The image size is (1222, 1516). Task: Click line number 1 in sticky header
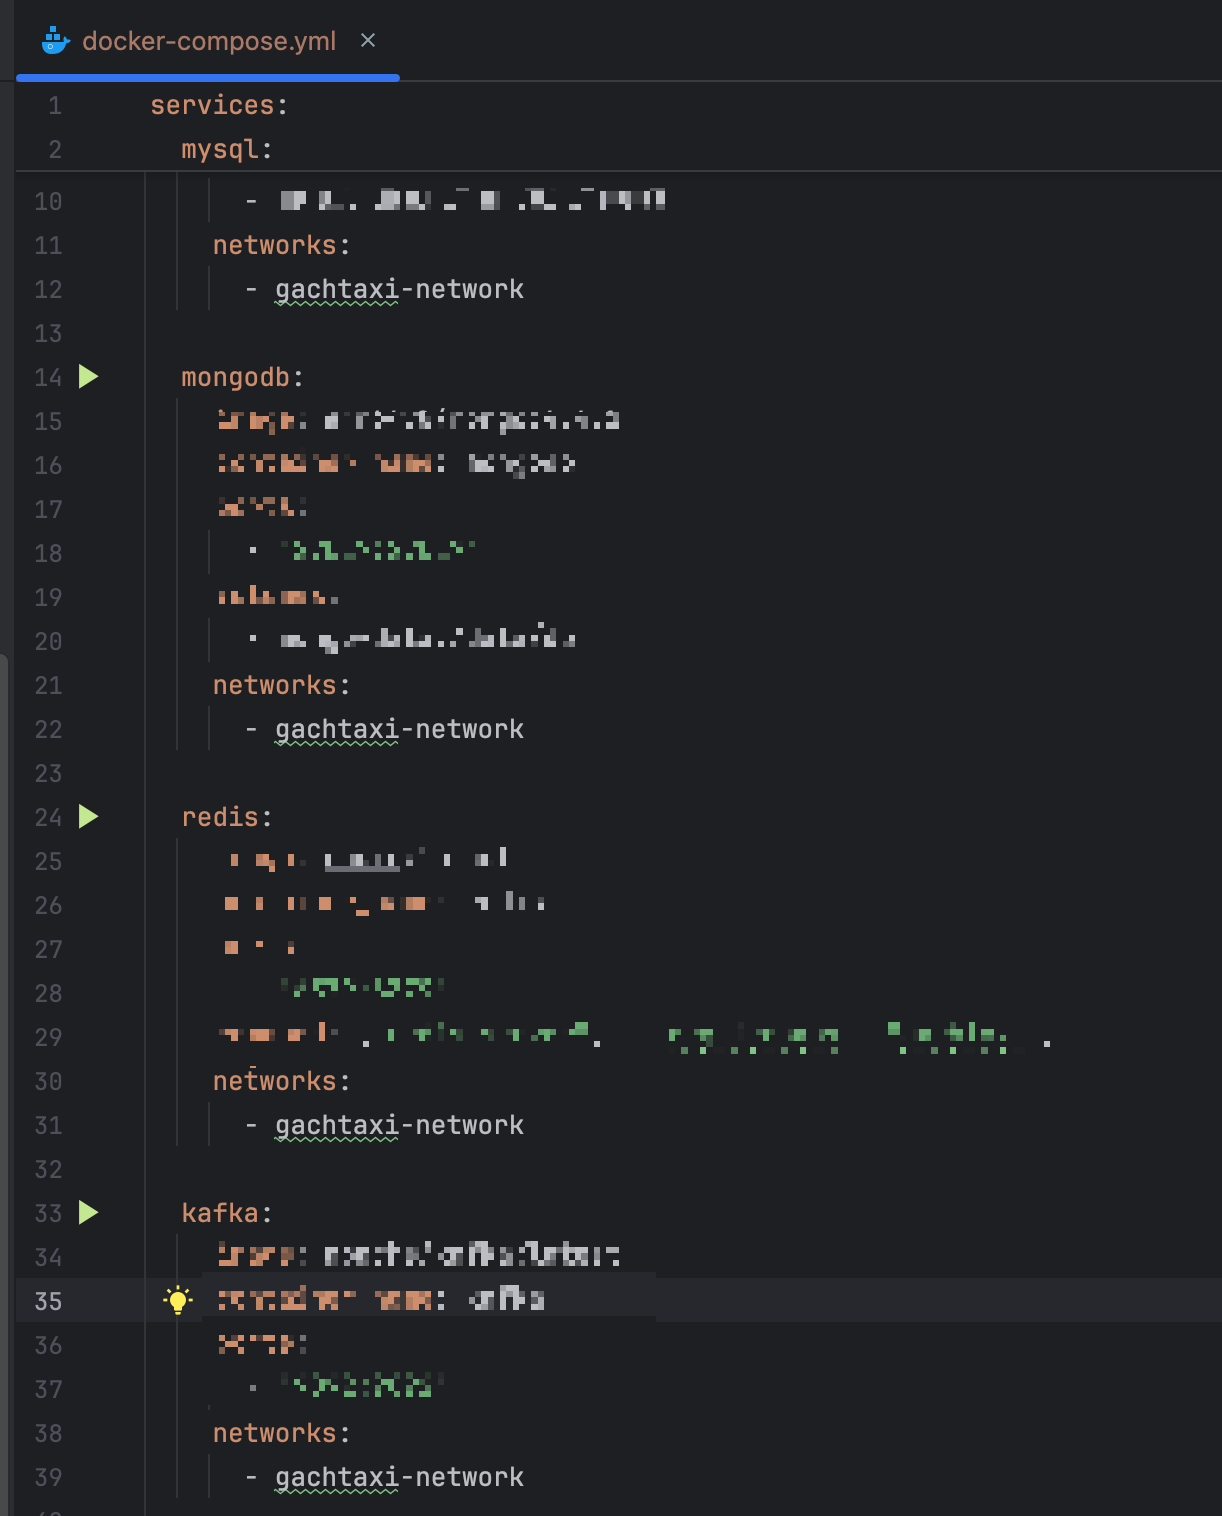(55, 105)
